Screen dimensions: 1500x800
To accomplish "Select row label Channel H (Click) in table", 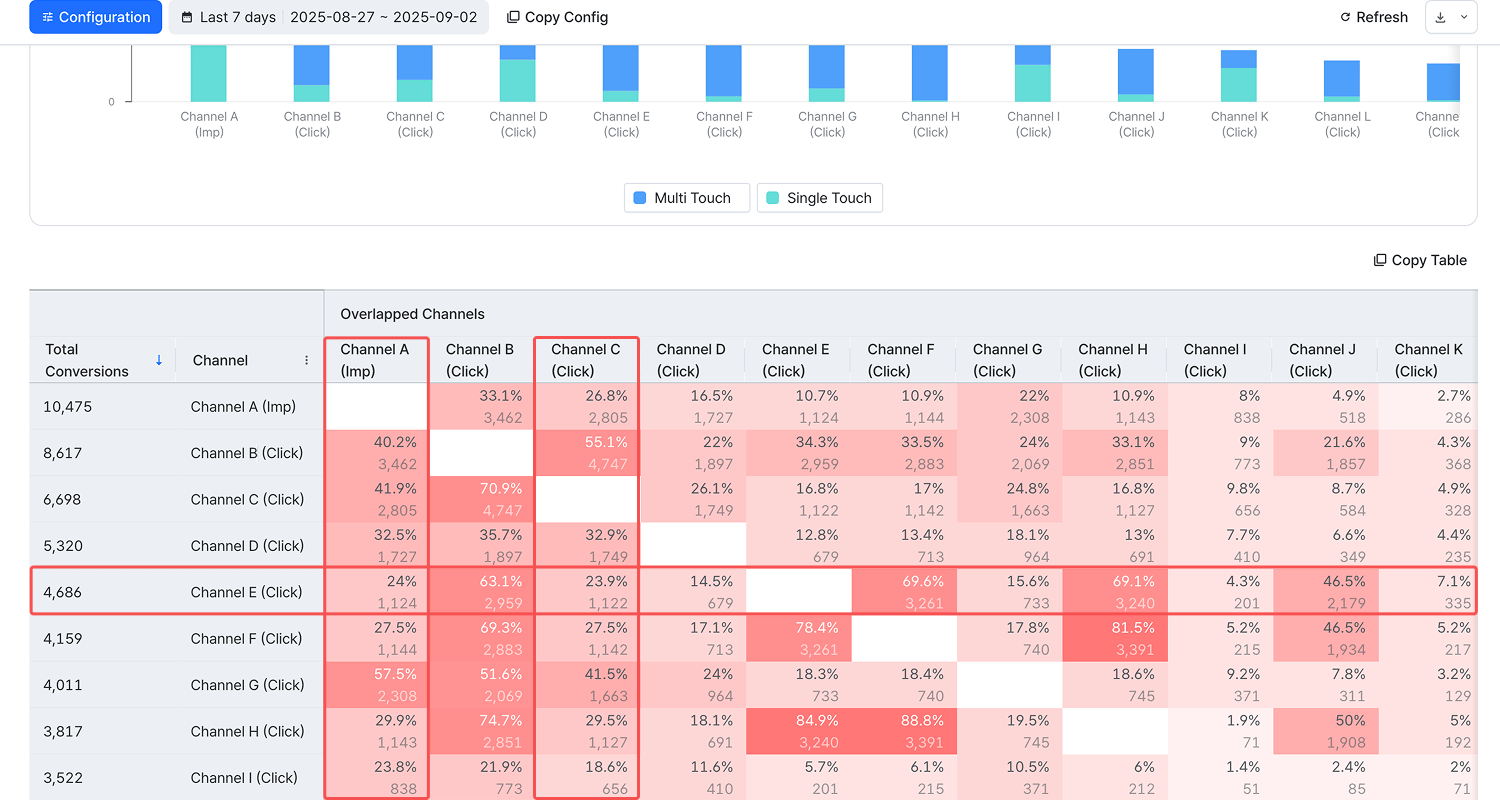I will pos(247,731).
